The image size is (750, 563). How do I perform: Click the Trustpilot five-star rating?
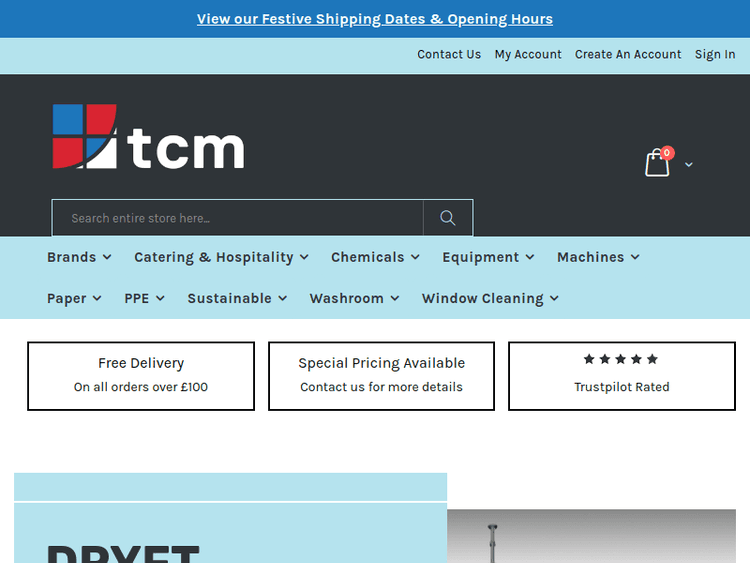click(621, 359)
